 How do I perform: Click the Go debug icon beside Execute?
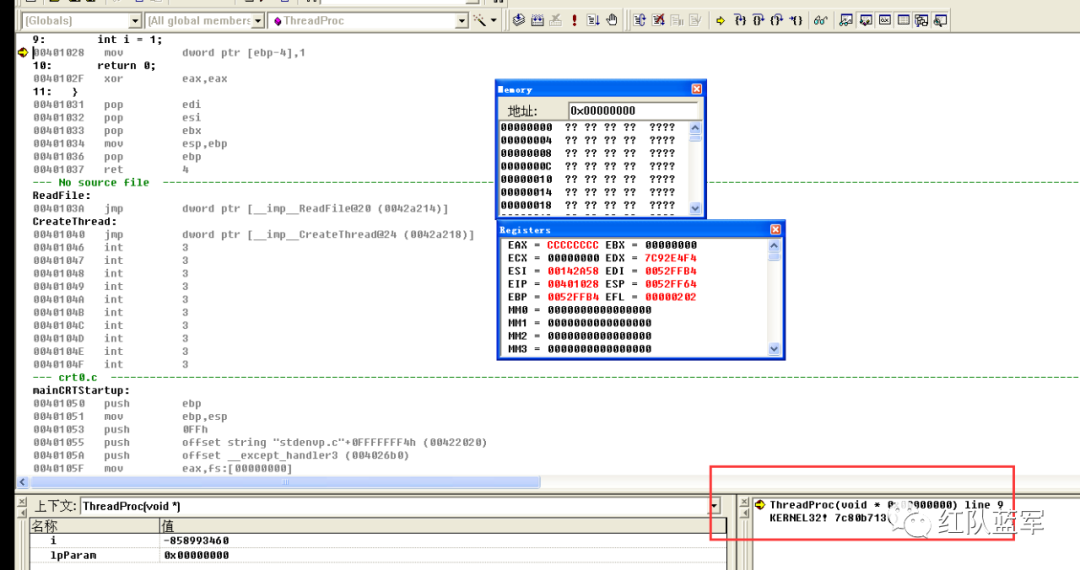pos(593,21)
